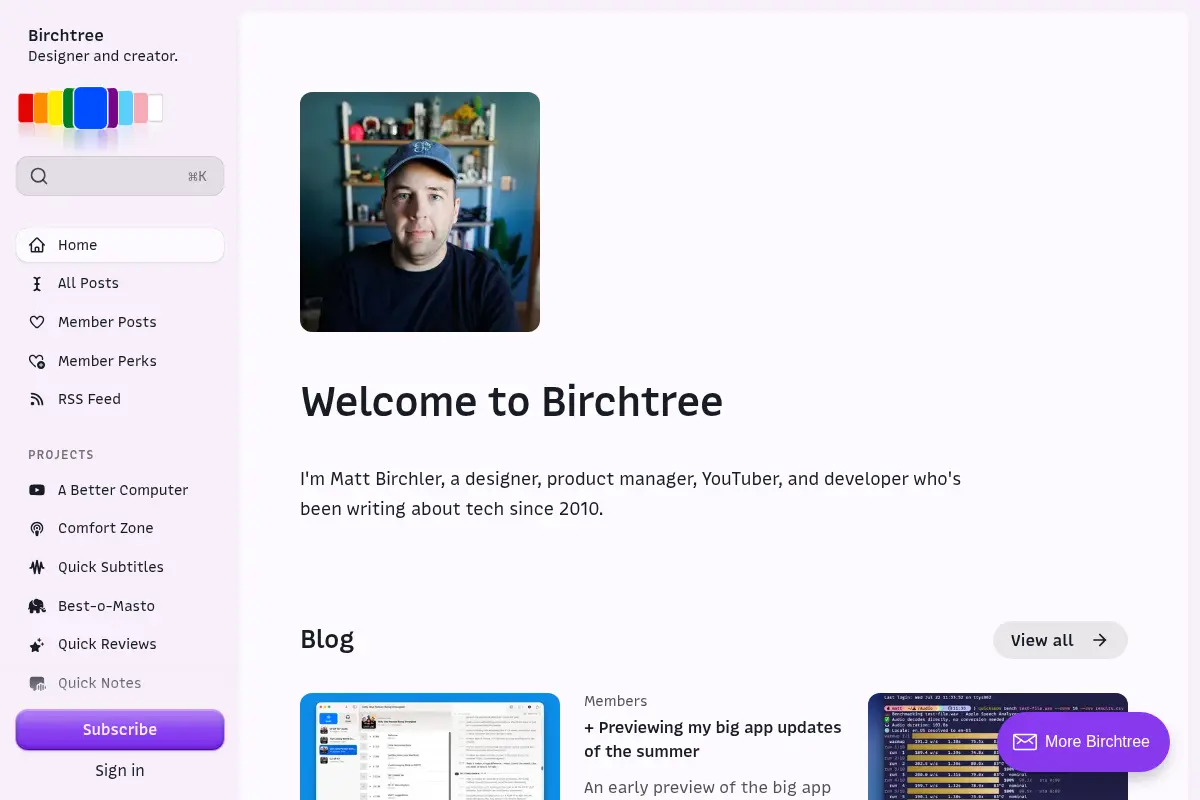This screenshot has width=1200, height=800.
Task: Select the purple color swatch
Action: (112, 107)
